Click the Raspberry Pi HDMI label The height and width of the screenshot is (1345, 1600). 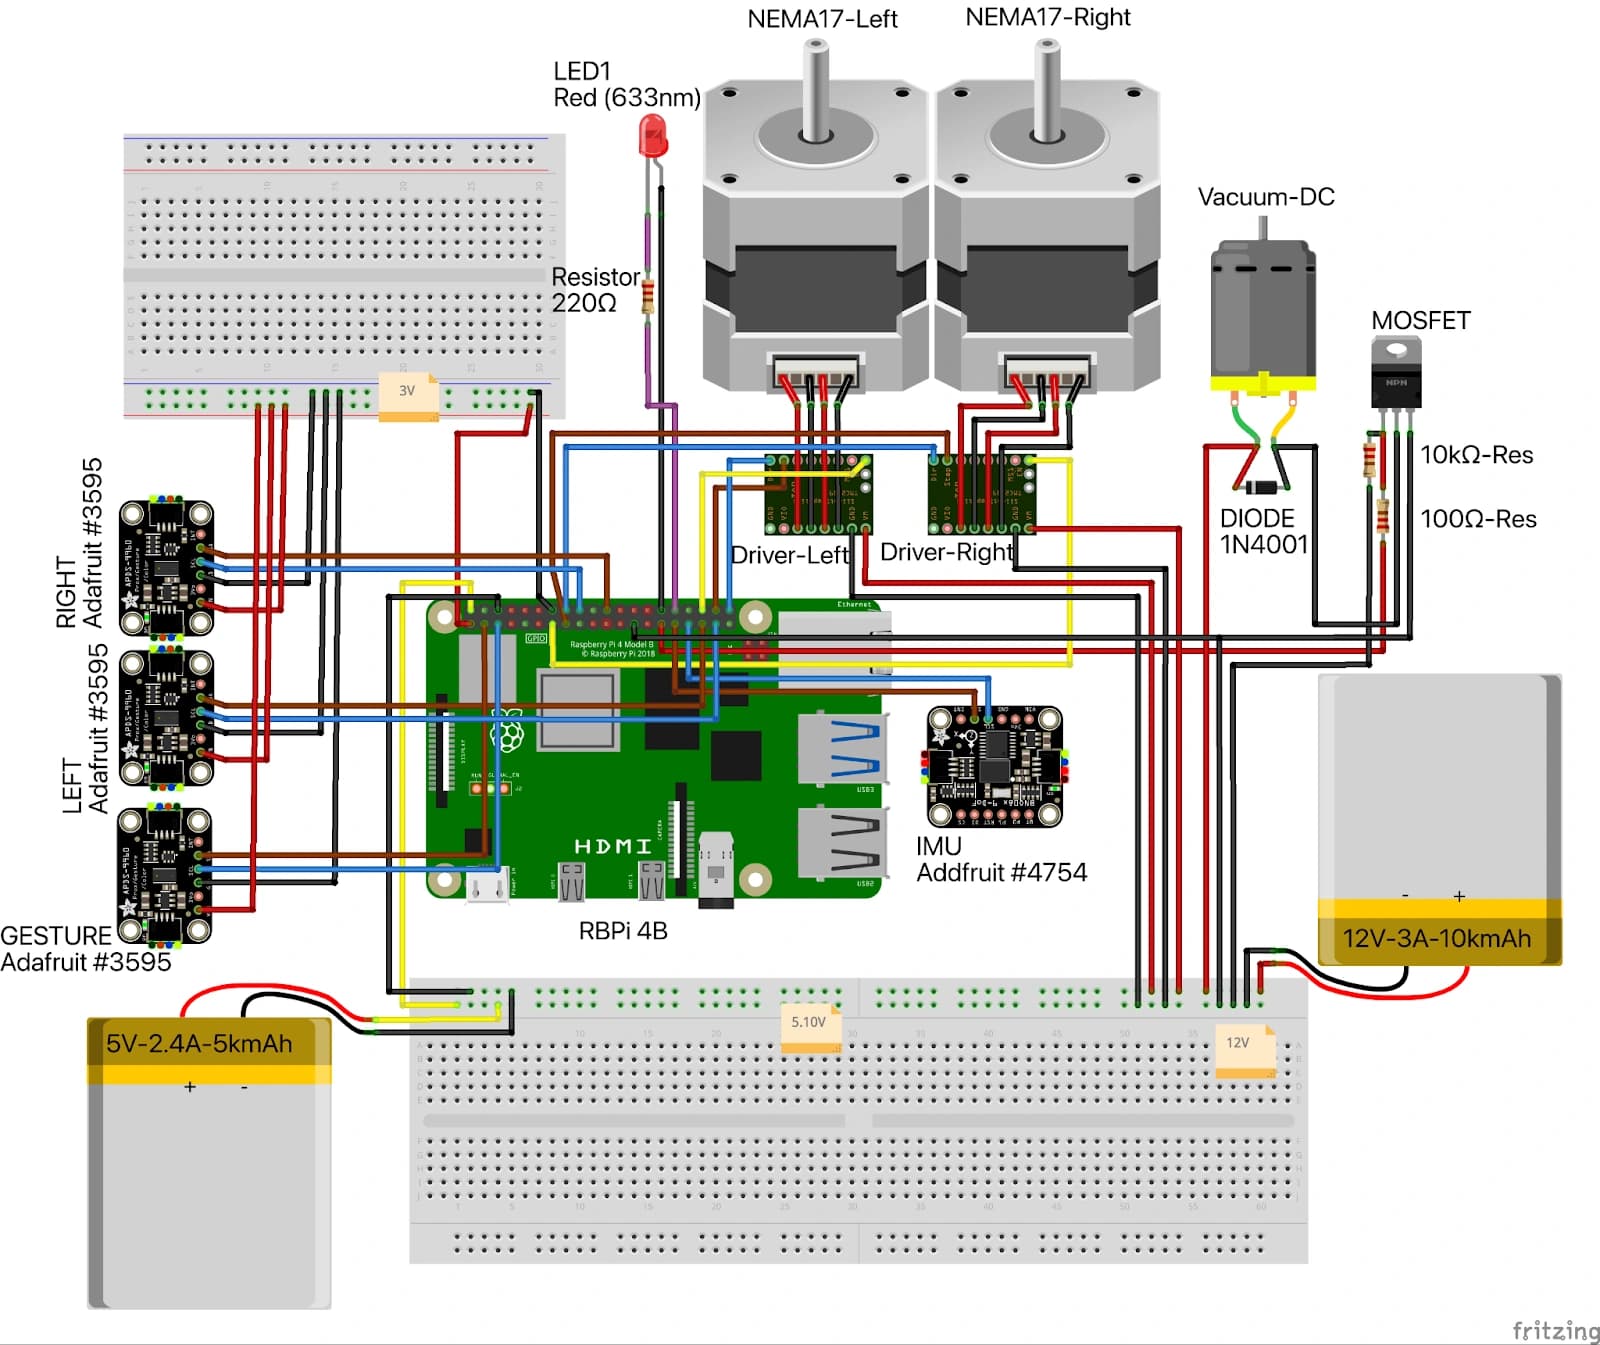point(612,846)
